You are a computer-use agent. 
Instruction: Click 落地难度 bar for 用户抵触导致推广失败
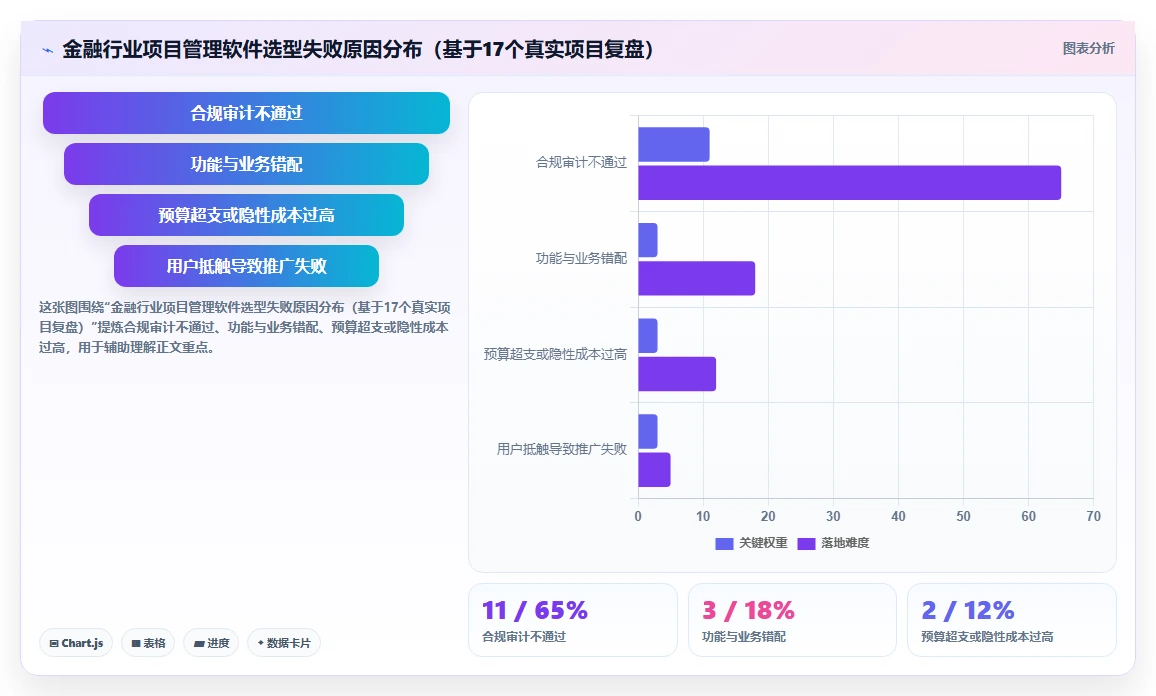coord(654,470)
